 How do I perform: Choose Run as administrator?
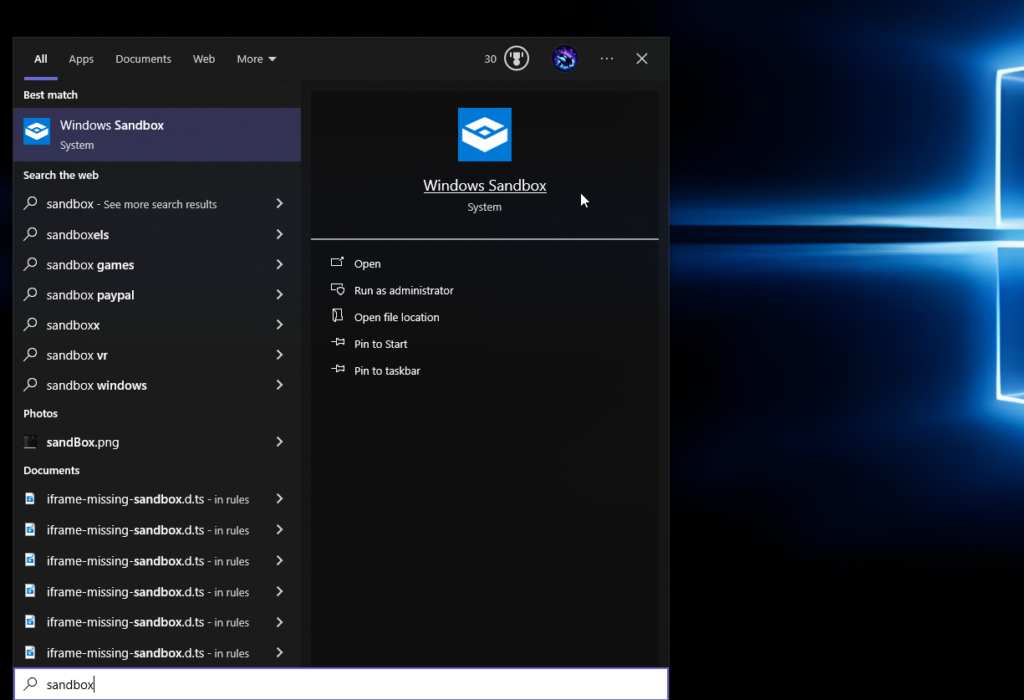404,291
